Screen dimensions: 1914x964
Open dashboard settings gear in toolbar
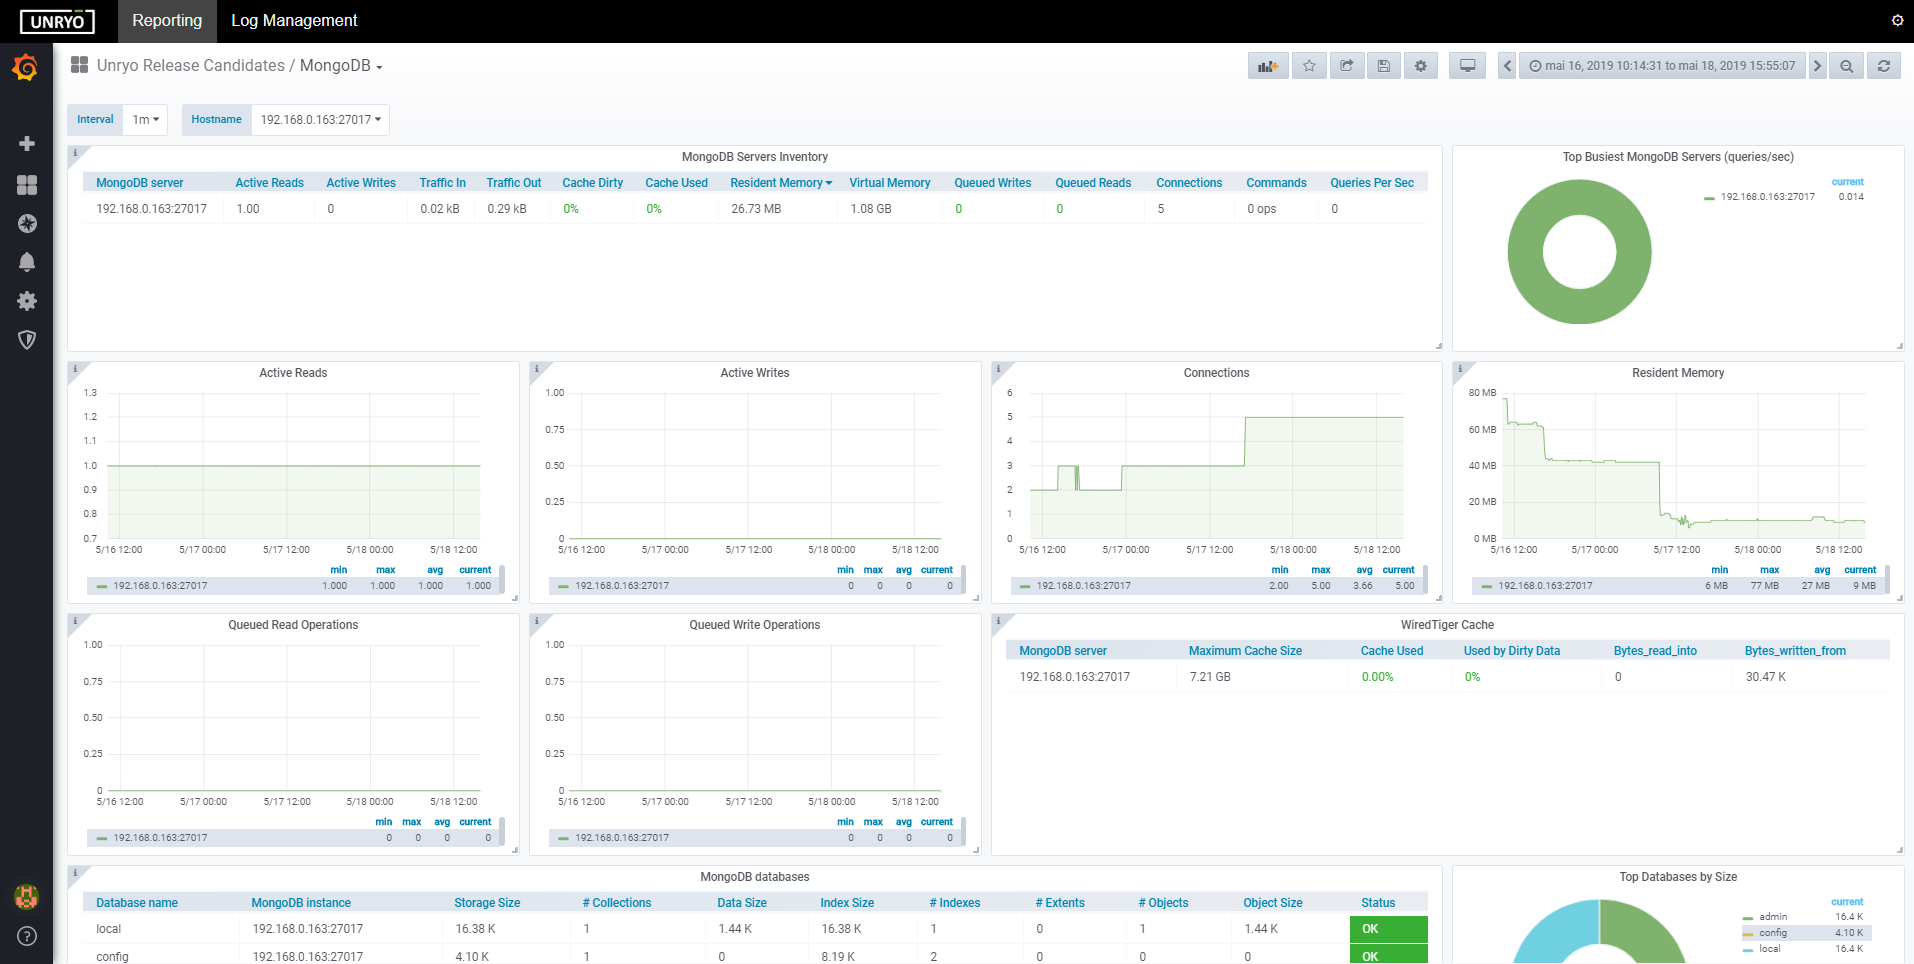[x=1421, y=66]
